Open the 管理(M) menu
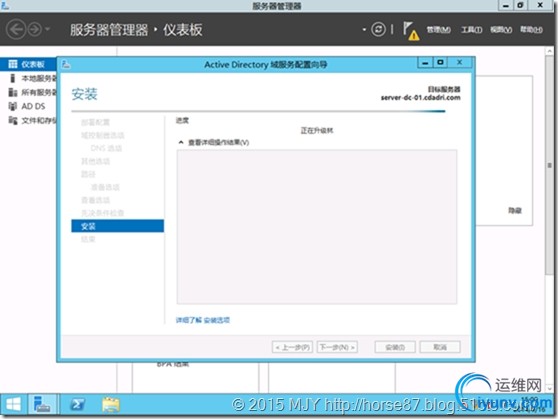 pyautogui.click(x=439, y=30)
